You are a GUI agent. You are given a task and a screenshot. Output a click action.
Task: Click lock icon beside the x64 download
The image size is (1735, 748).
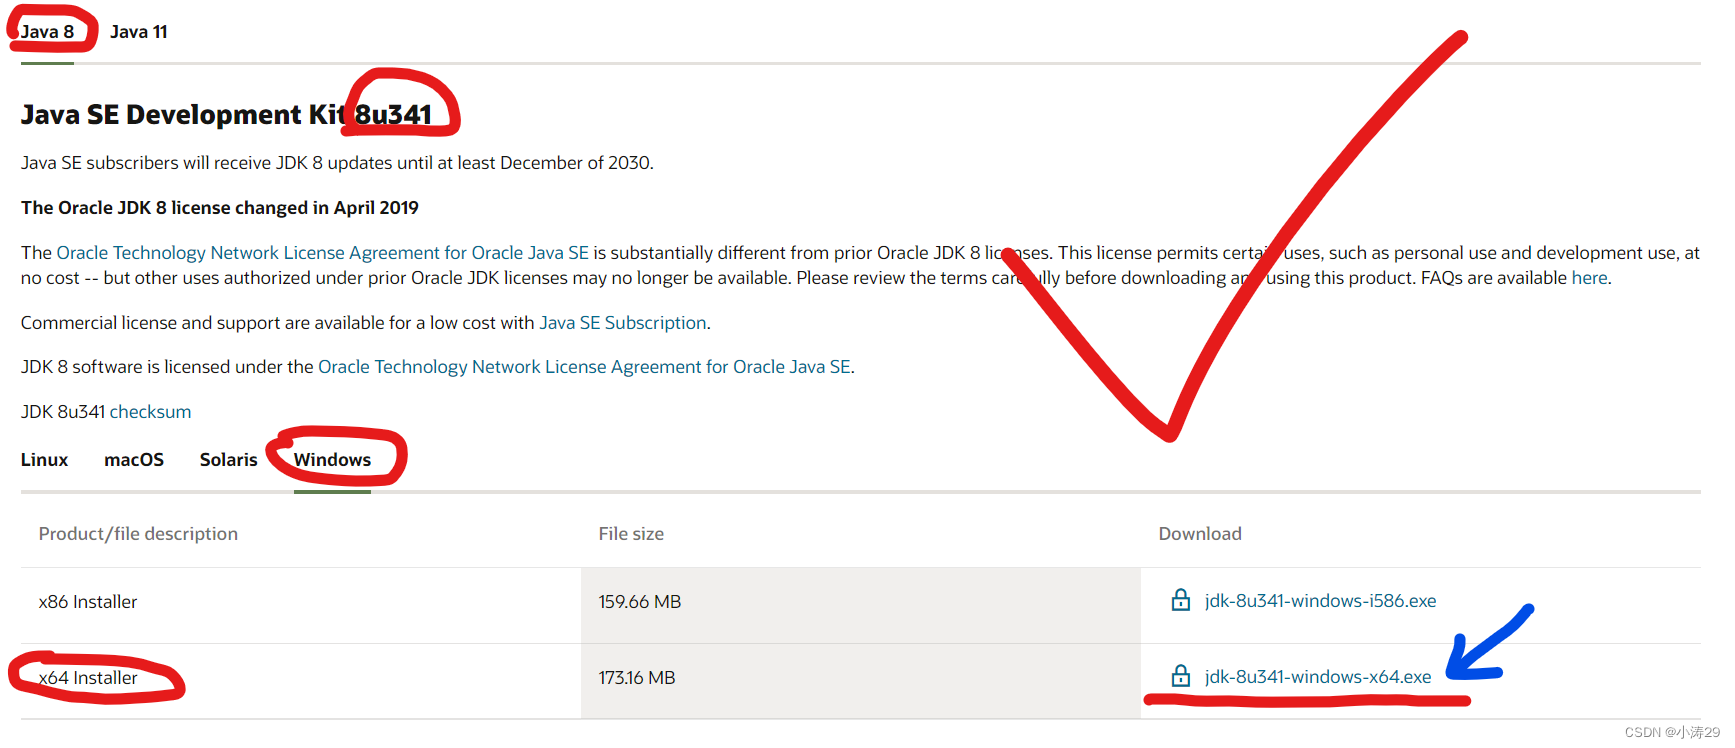(x=1181, y=676)
